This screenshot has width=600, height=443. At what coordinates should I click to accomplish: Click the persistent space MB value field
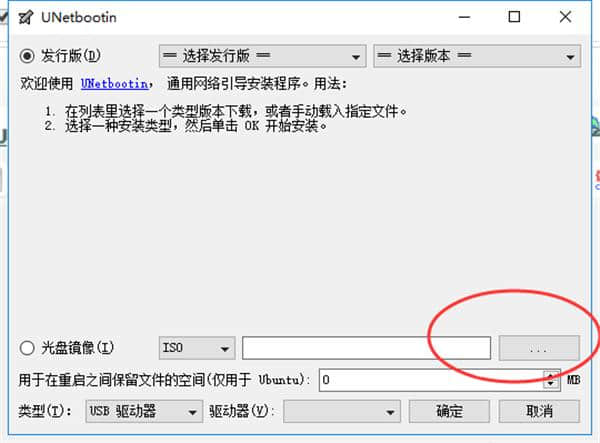point(431,380)
